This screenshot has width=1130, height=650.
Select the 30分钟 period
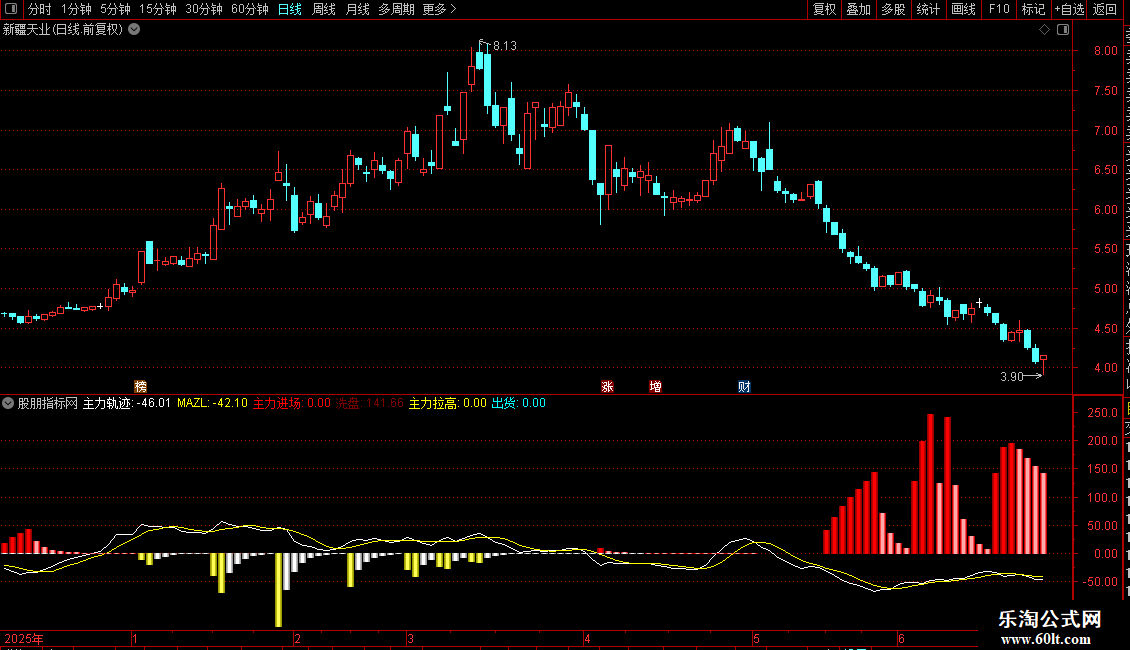[x=204, y=9]
